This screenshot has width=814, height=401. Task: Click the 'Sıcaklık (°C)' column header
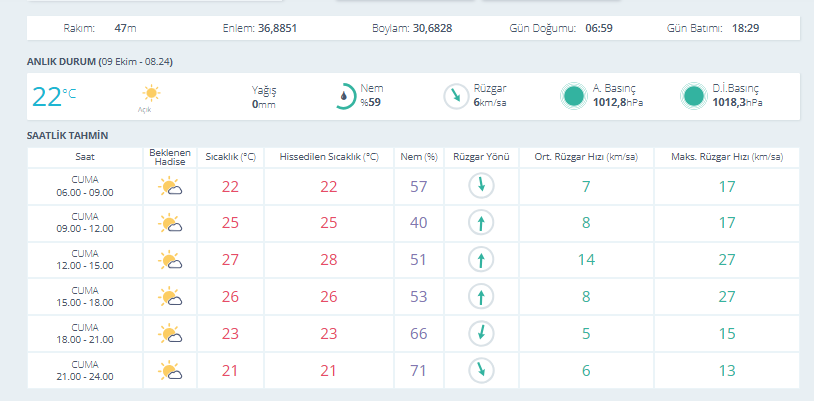click(x=230, y=157)
